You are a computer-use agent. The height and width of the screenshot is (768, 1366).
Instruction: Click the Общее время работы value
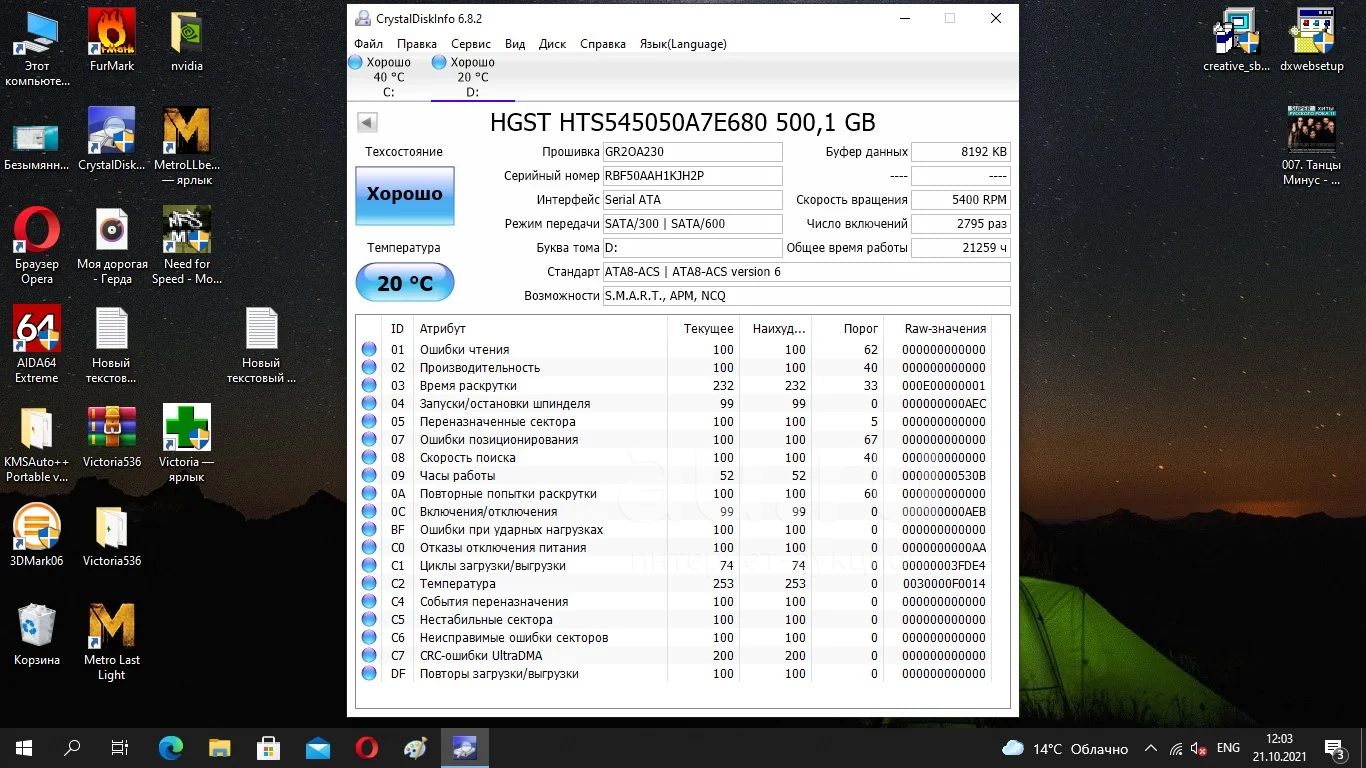click(961, 248)
